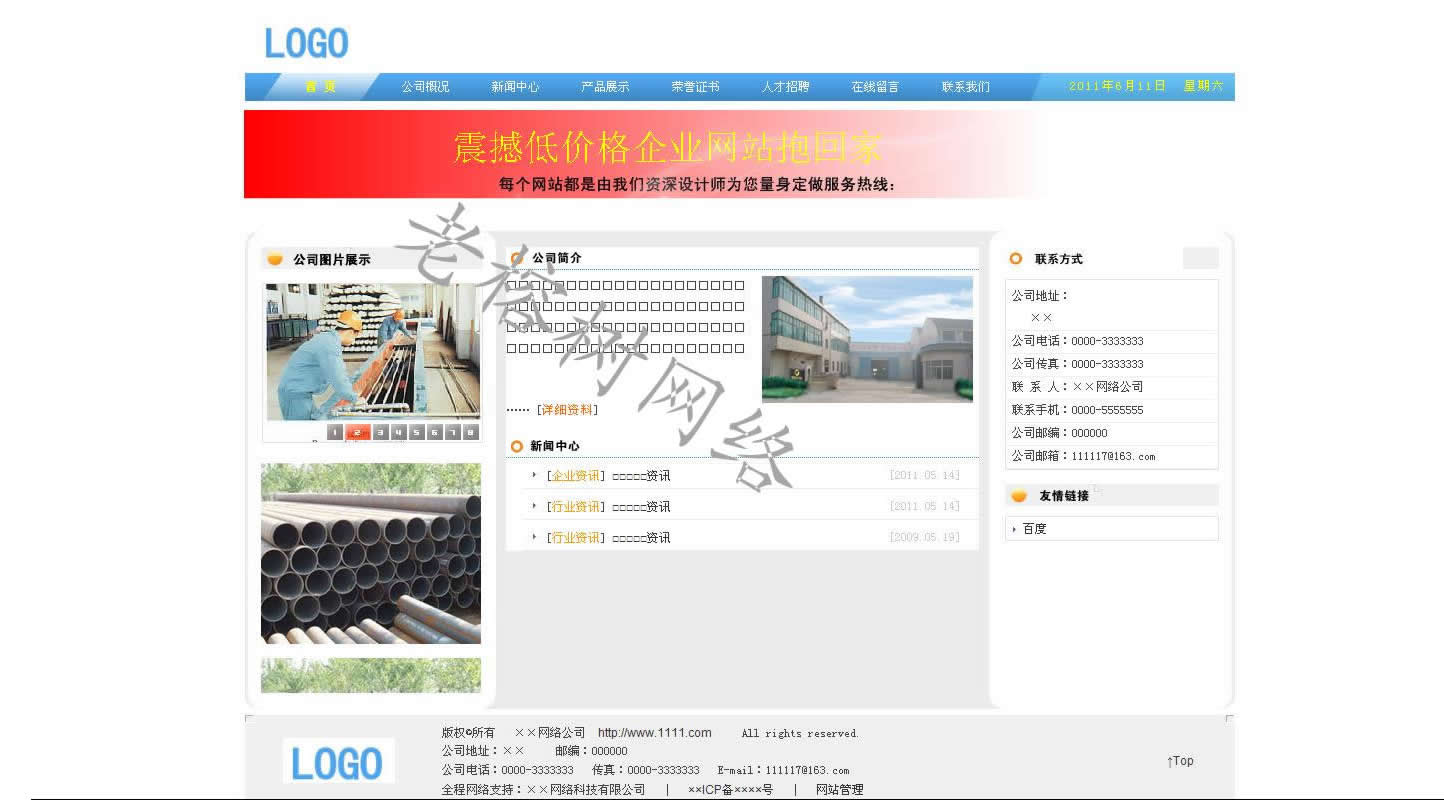Click the circle icon beside 联系方式

1016,258
